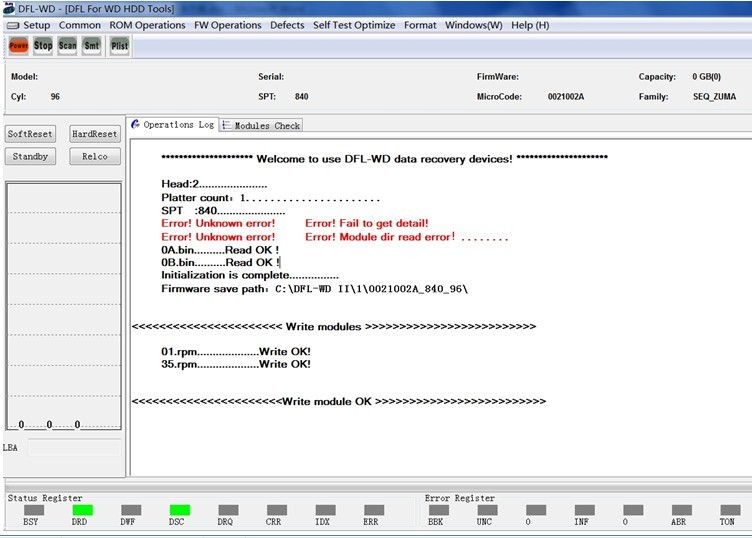Click the green DRD status indicator
Image resolution: width=752 pixels, height=538 pixels.
[82, 510]
